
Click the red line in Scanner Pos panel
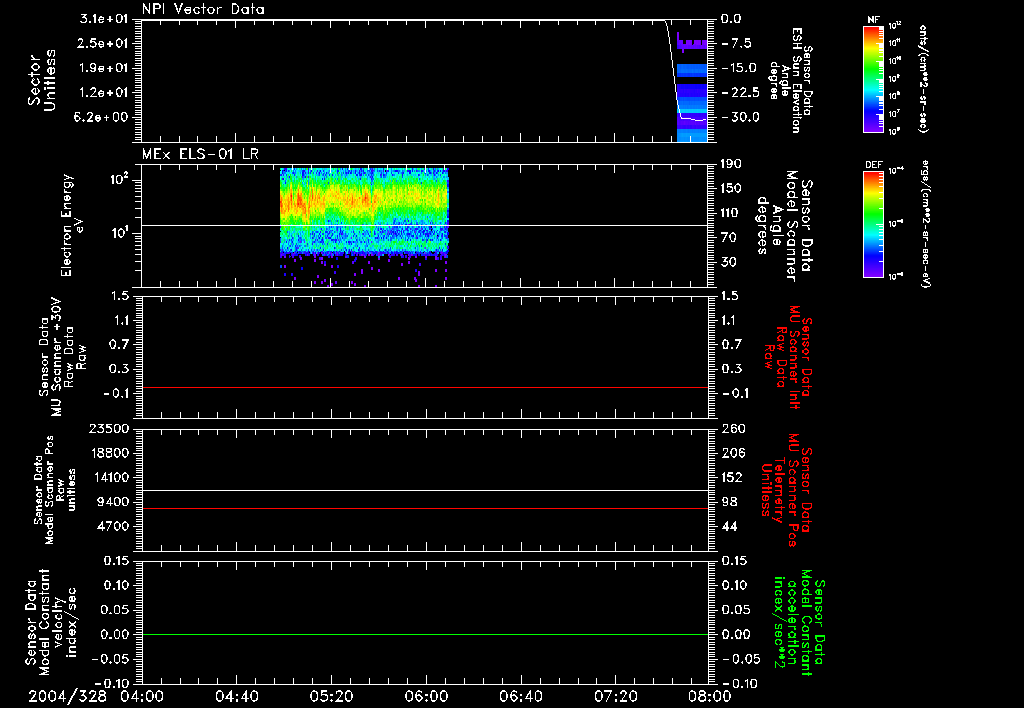424,508
